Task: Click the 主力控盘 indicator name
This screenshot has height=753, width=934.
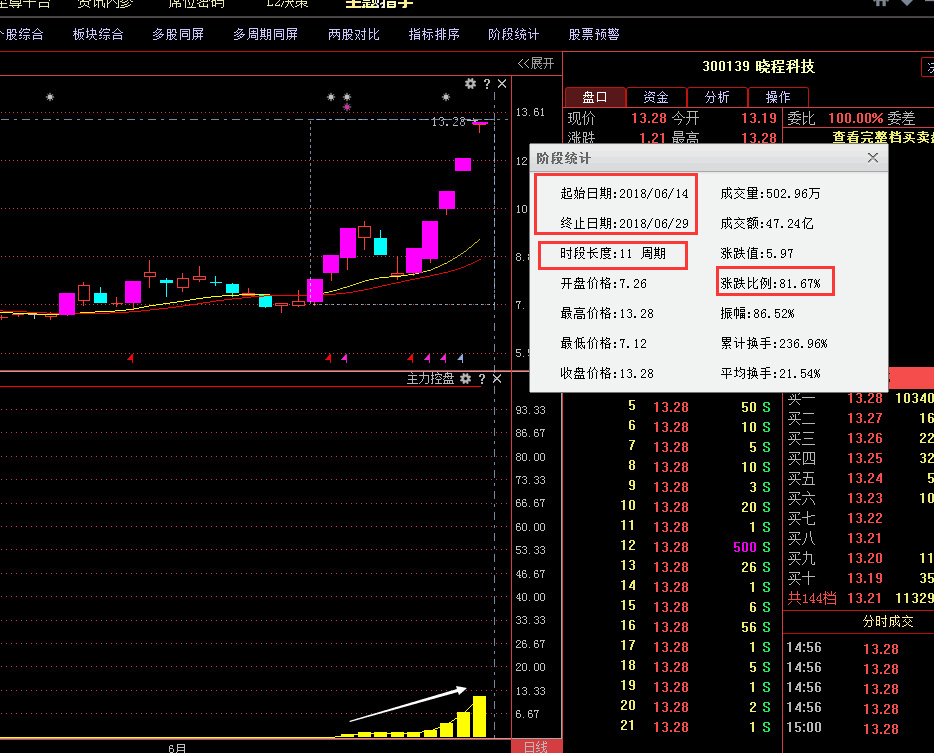Action: 430,379
